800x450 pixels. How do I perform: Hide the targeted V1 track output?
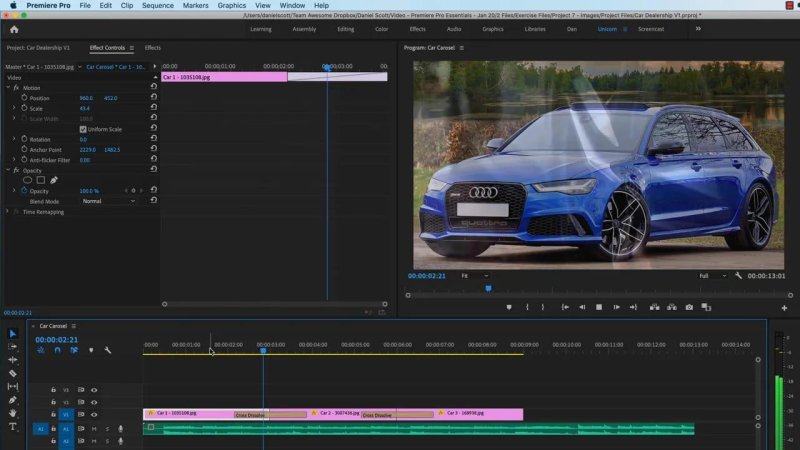(x=94, y=415)
